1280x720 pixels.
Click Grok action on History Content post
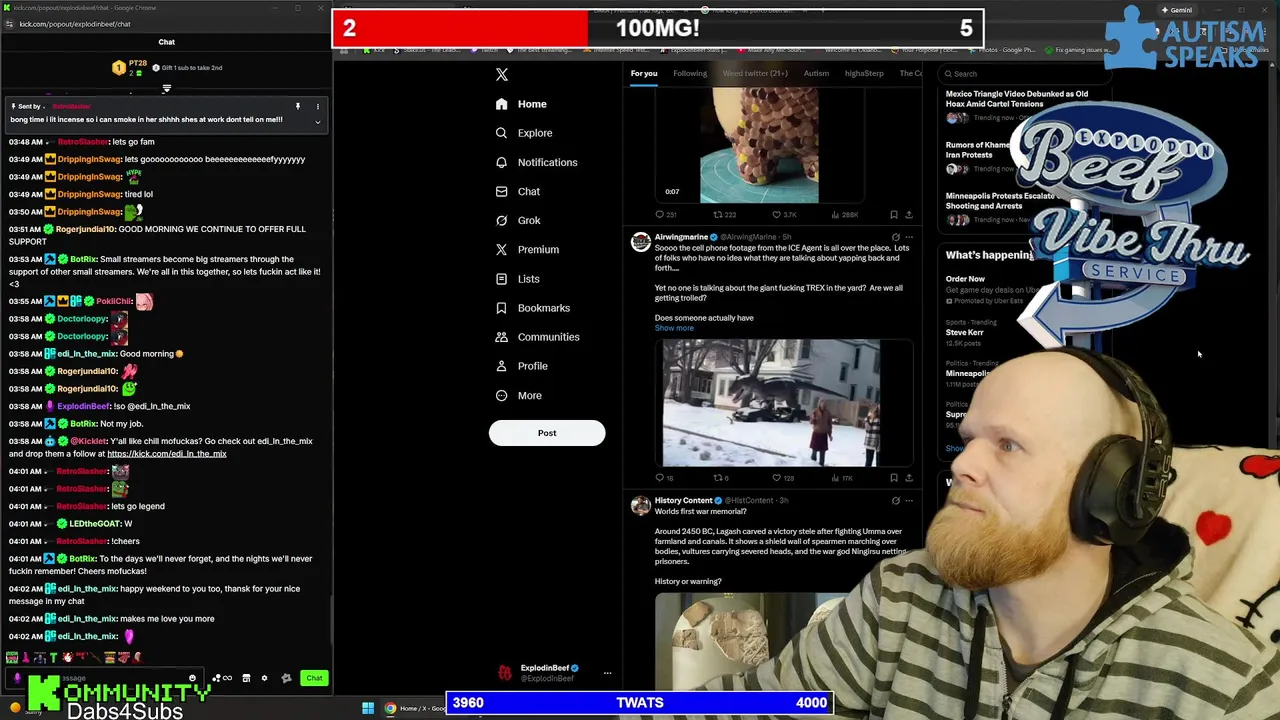[895, 500]
